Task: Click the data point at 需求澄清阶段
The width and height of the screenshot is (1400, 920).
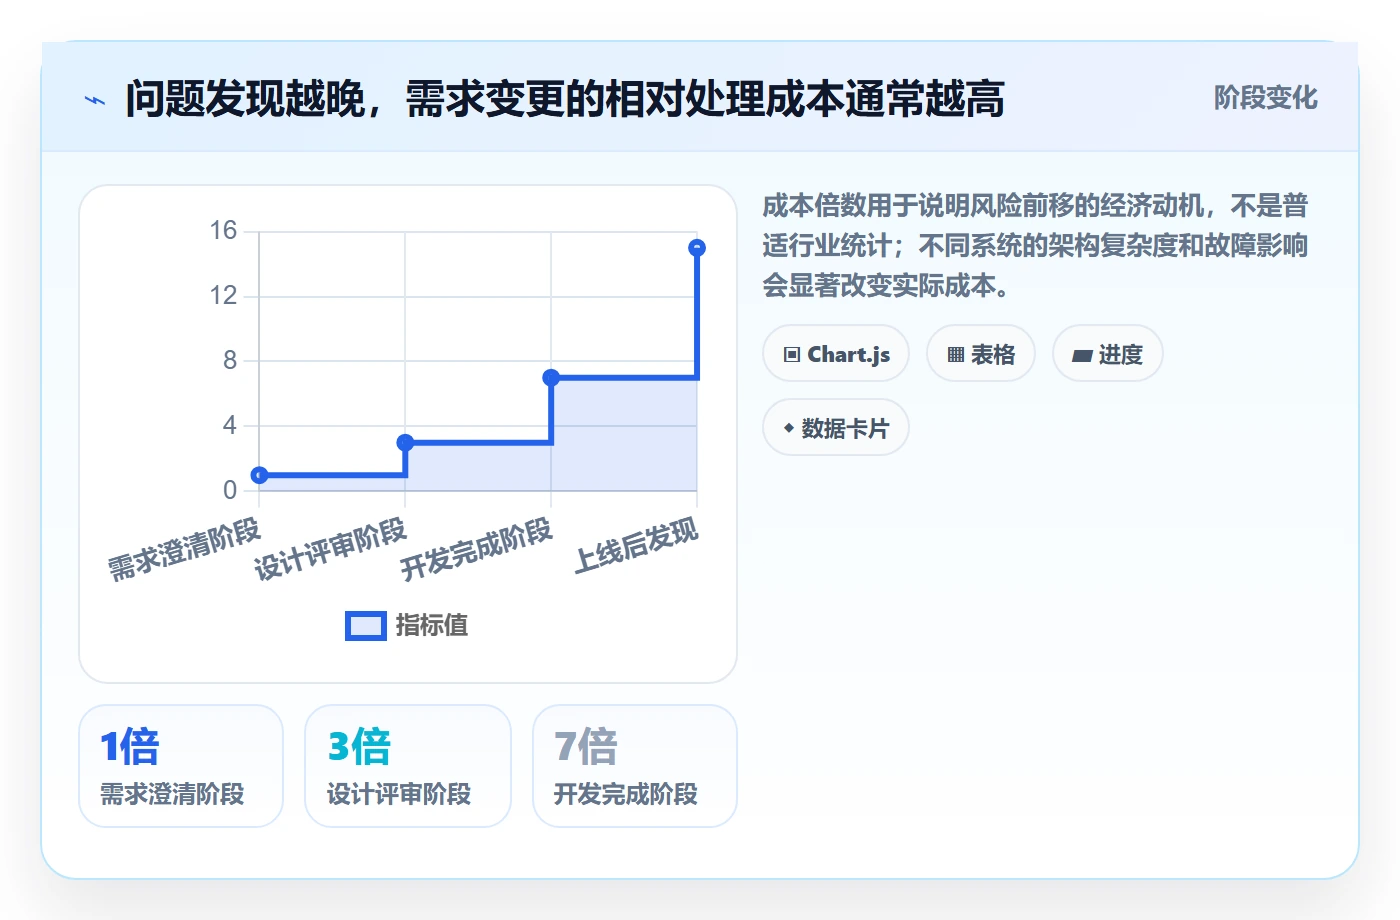Action: pos(259,475)
